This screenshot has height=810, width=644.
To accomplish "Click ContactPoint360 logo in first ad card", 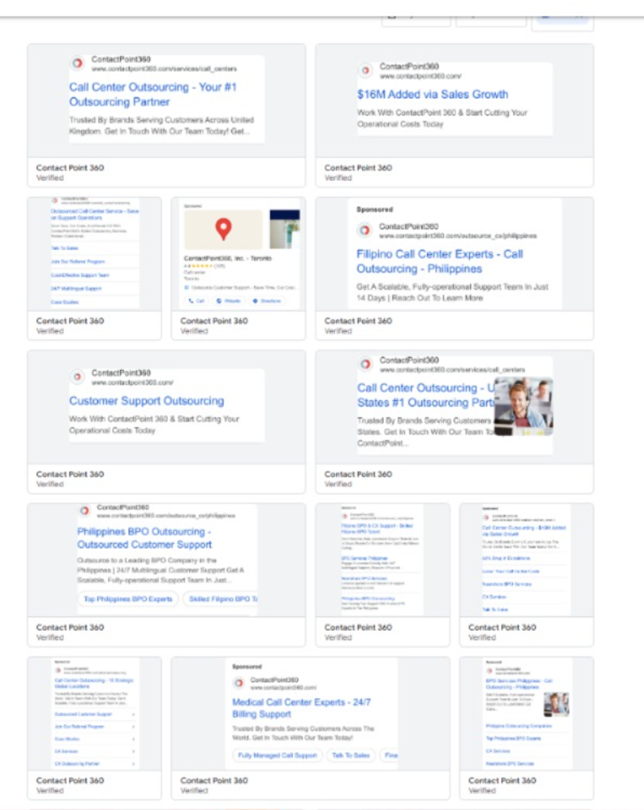I will 79,65.
